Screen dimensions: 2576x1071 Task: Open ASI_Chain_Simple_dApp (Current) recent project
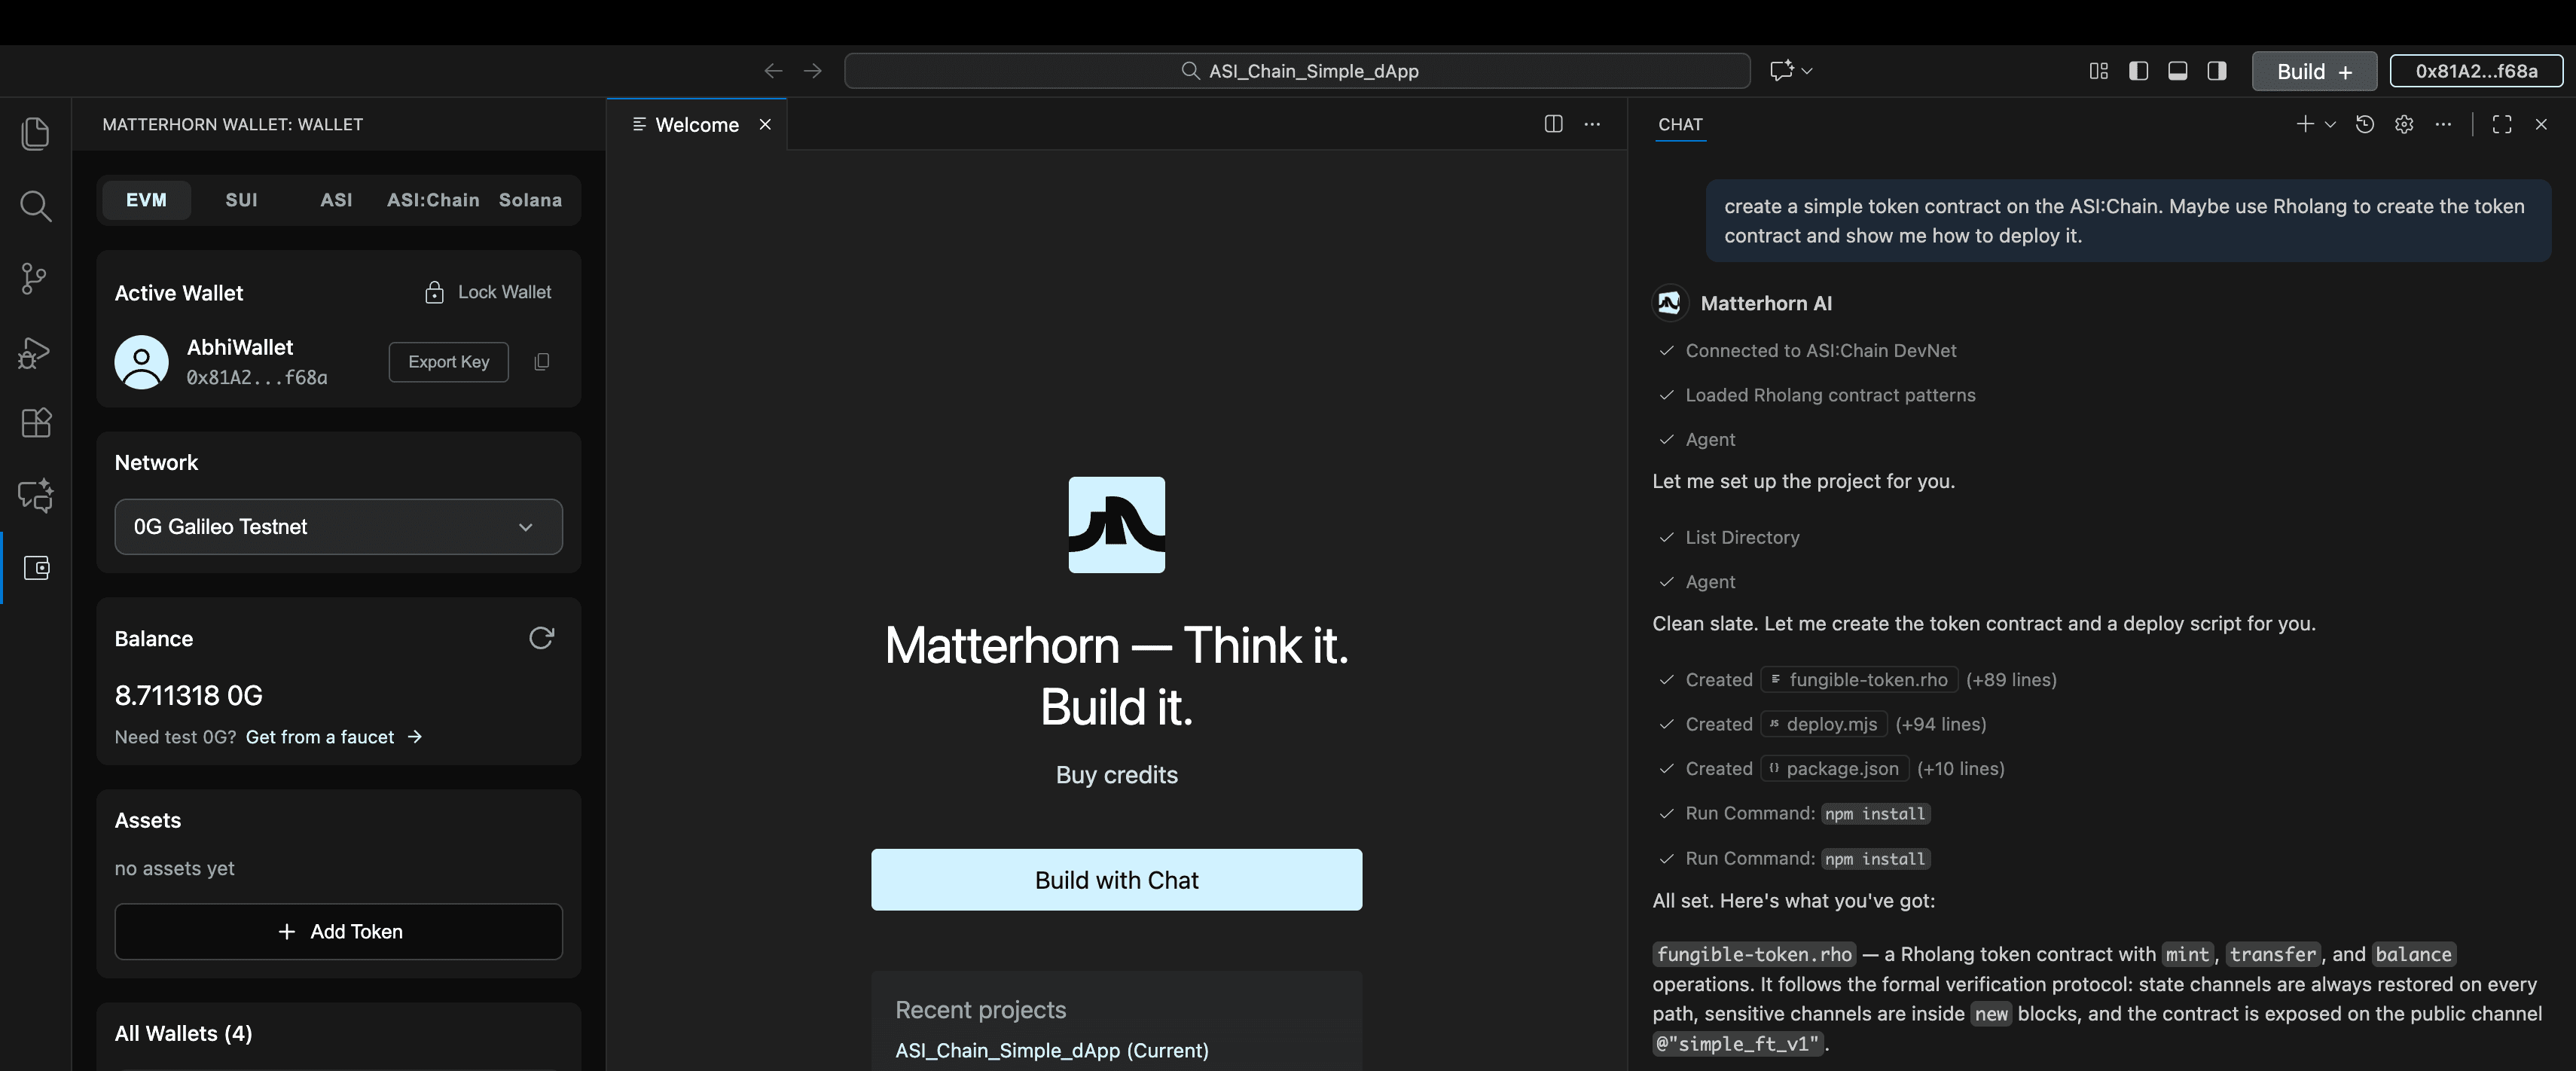point(1052,1051)
